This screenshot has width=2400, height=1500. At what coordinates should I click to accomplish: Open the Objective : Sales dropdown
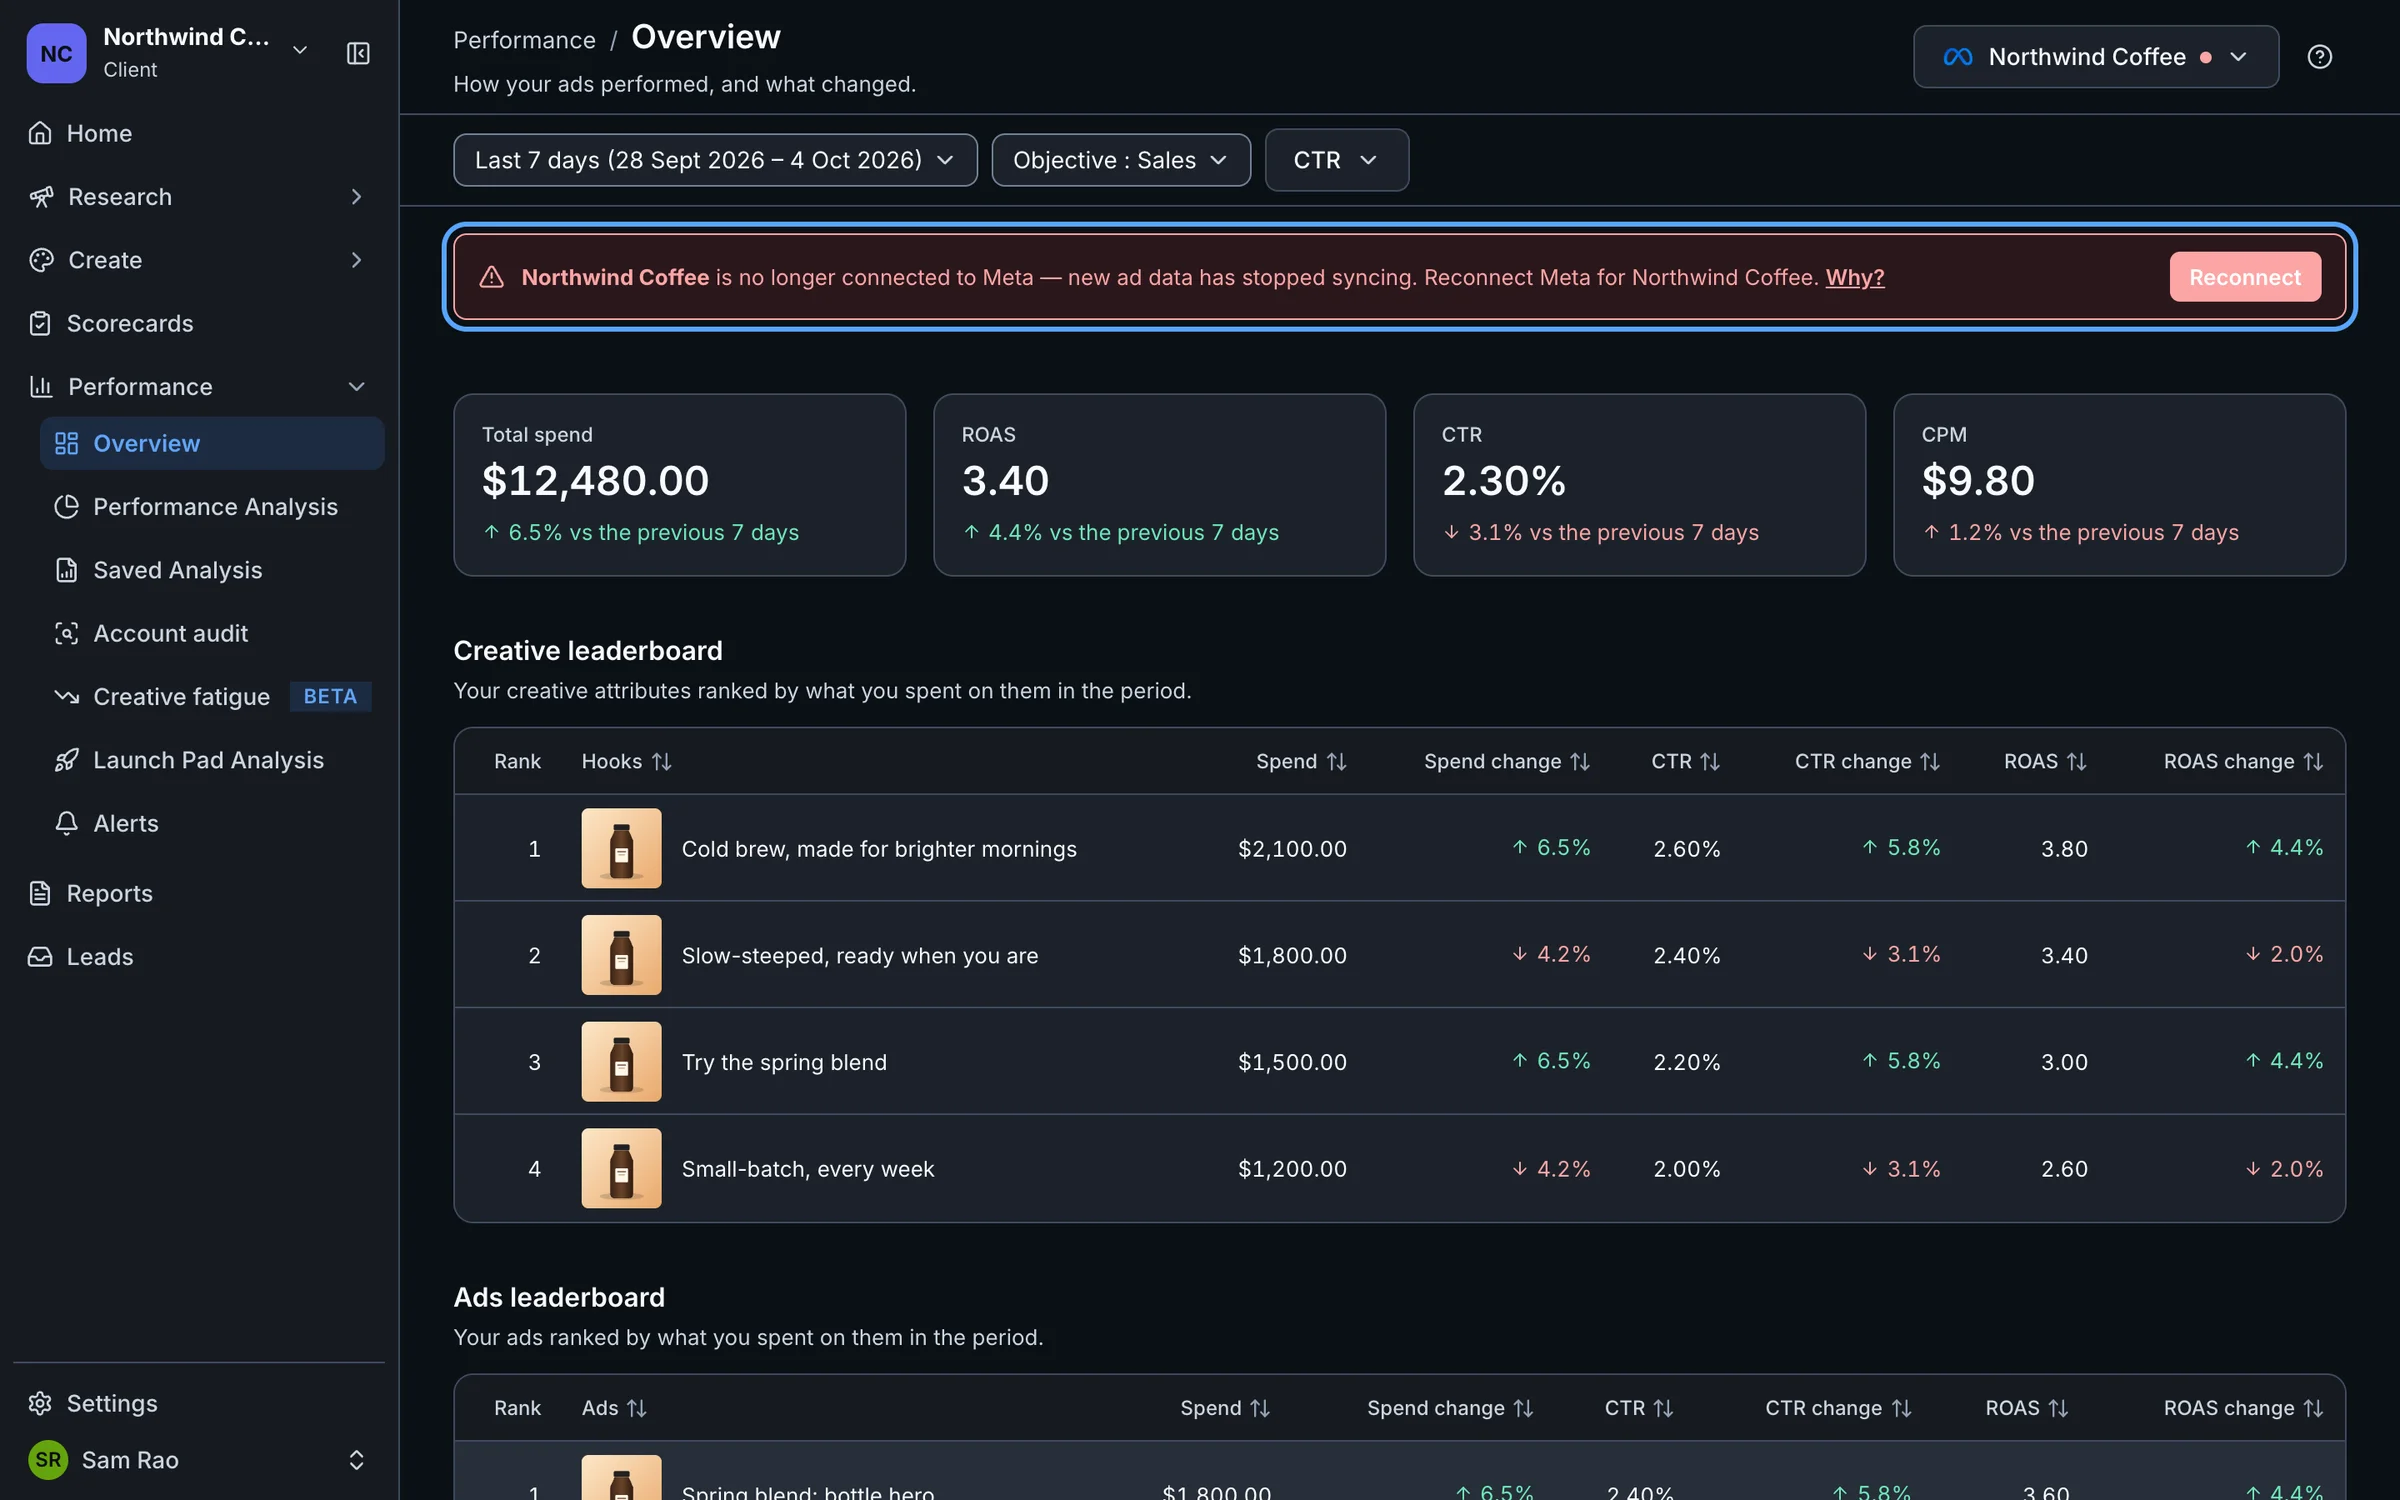tap(1121, 160)
